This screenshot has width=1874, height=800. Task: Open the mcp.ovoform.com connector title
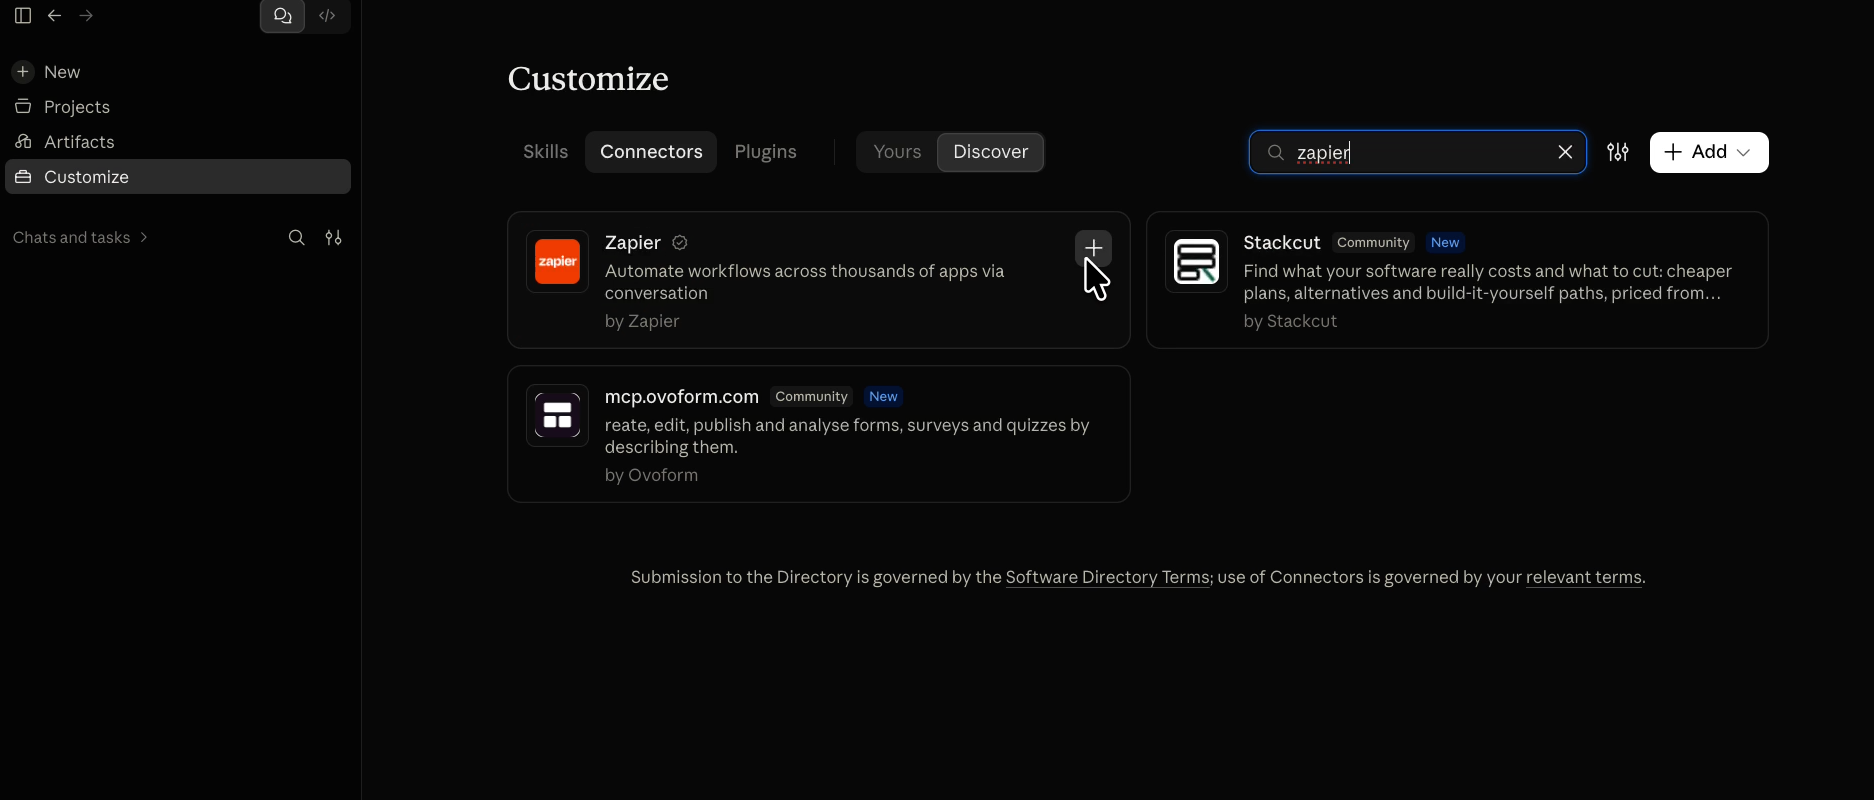682,397
